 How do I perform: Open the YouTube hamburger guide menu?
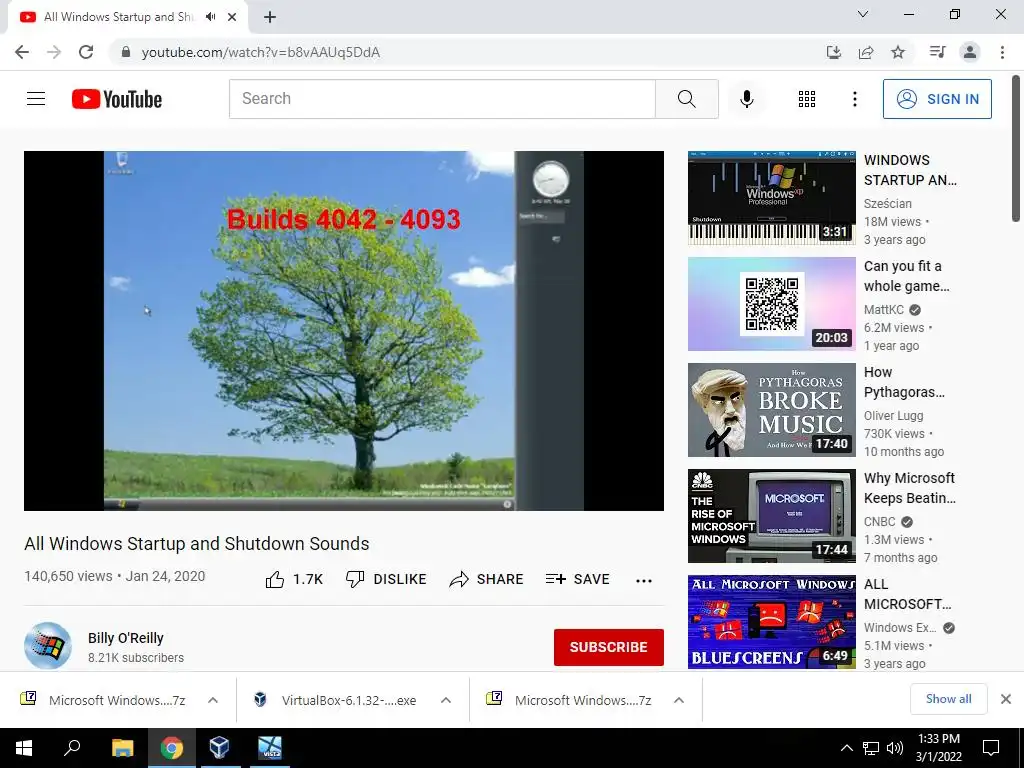coord(36,99)
